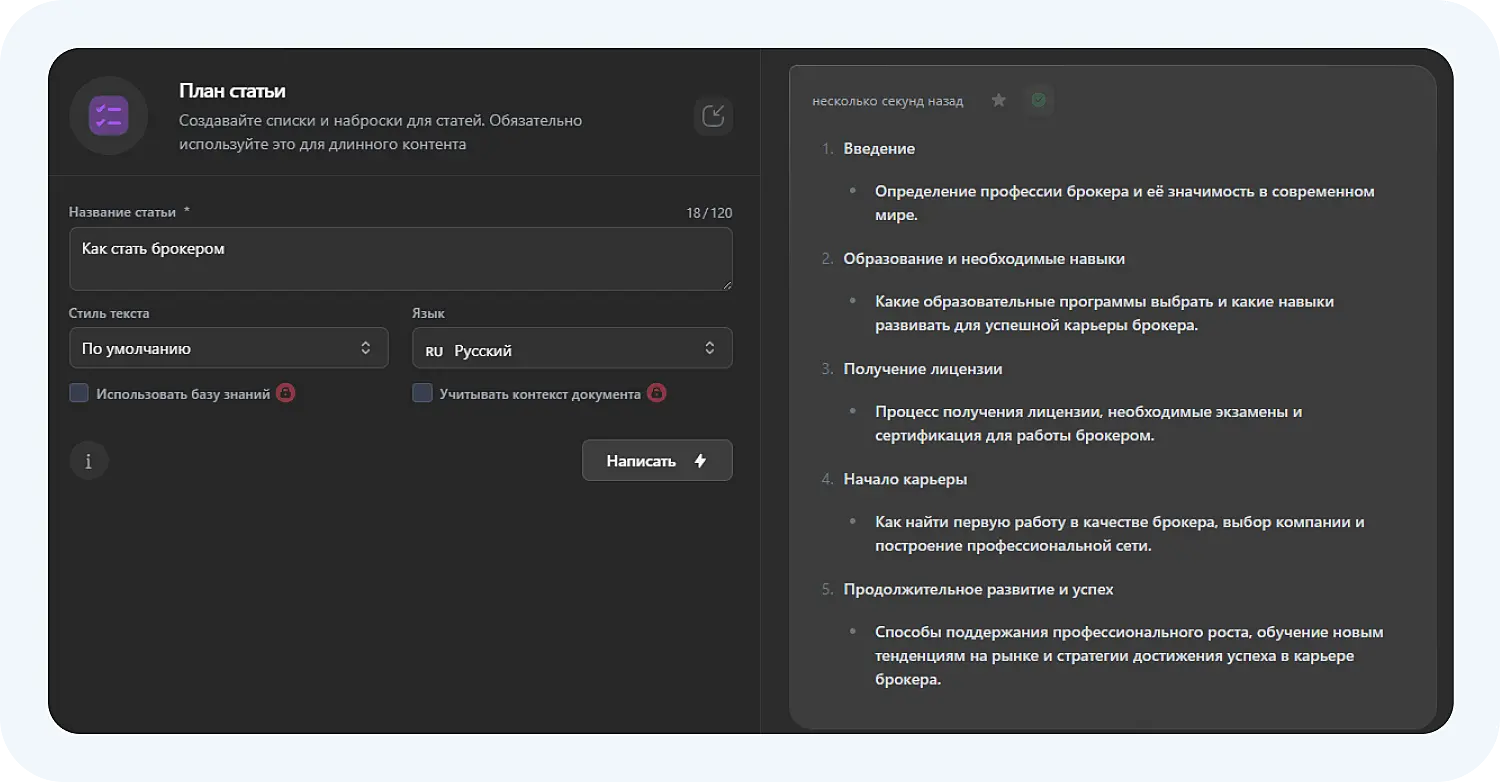Star the generated outline as favorite

point(998,100)
